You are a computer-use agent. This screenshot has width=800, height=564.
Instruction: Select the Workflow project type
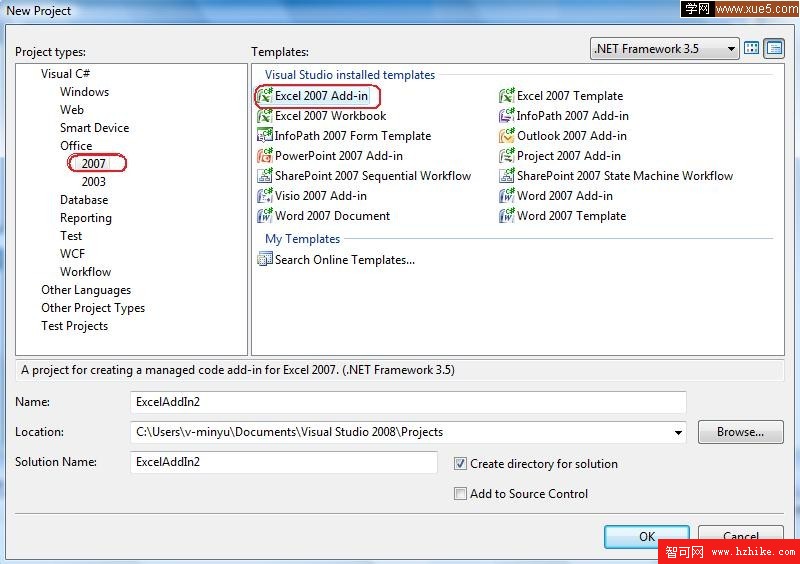pyautogui.click(x=86, y=272)
